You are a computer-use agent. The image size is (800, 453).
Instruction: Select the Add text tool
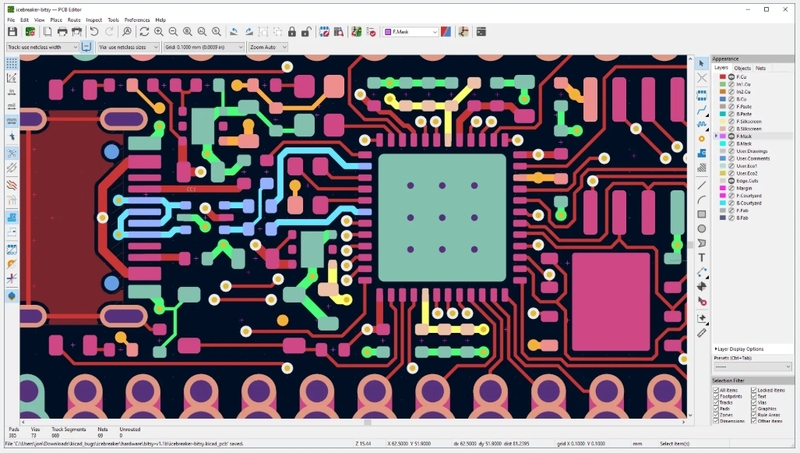[702, 258]
